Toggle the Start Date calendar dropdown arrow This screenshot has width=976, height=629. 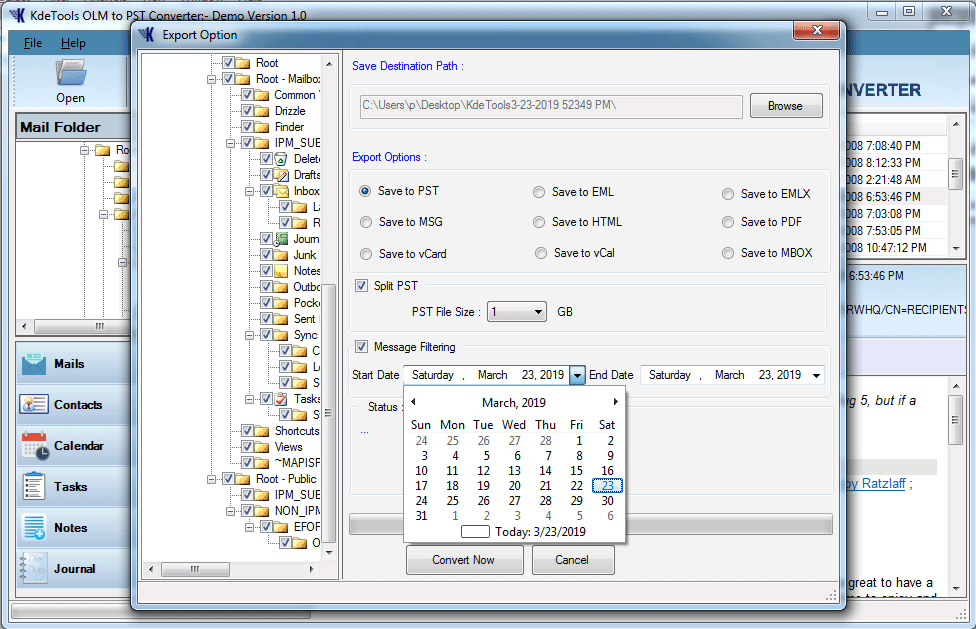[577, 375]
